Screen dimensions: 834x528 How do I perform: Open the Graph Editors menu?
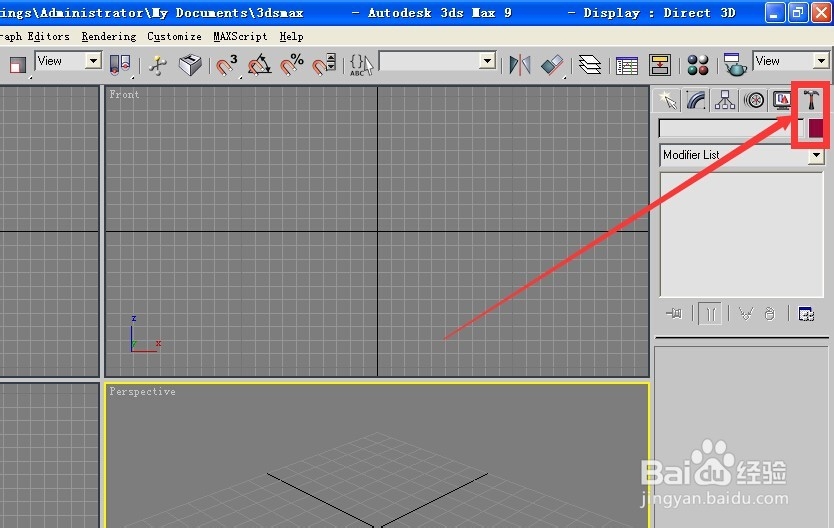click(x=35, y=37)
